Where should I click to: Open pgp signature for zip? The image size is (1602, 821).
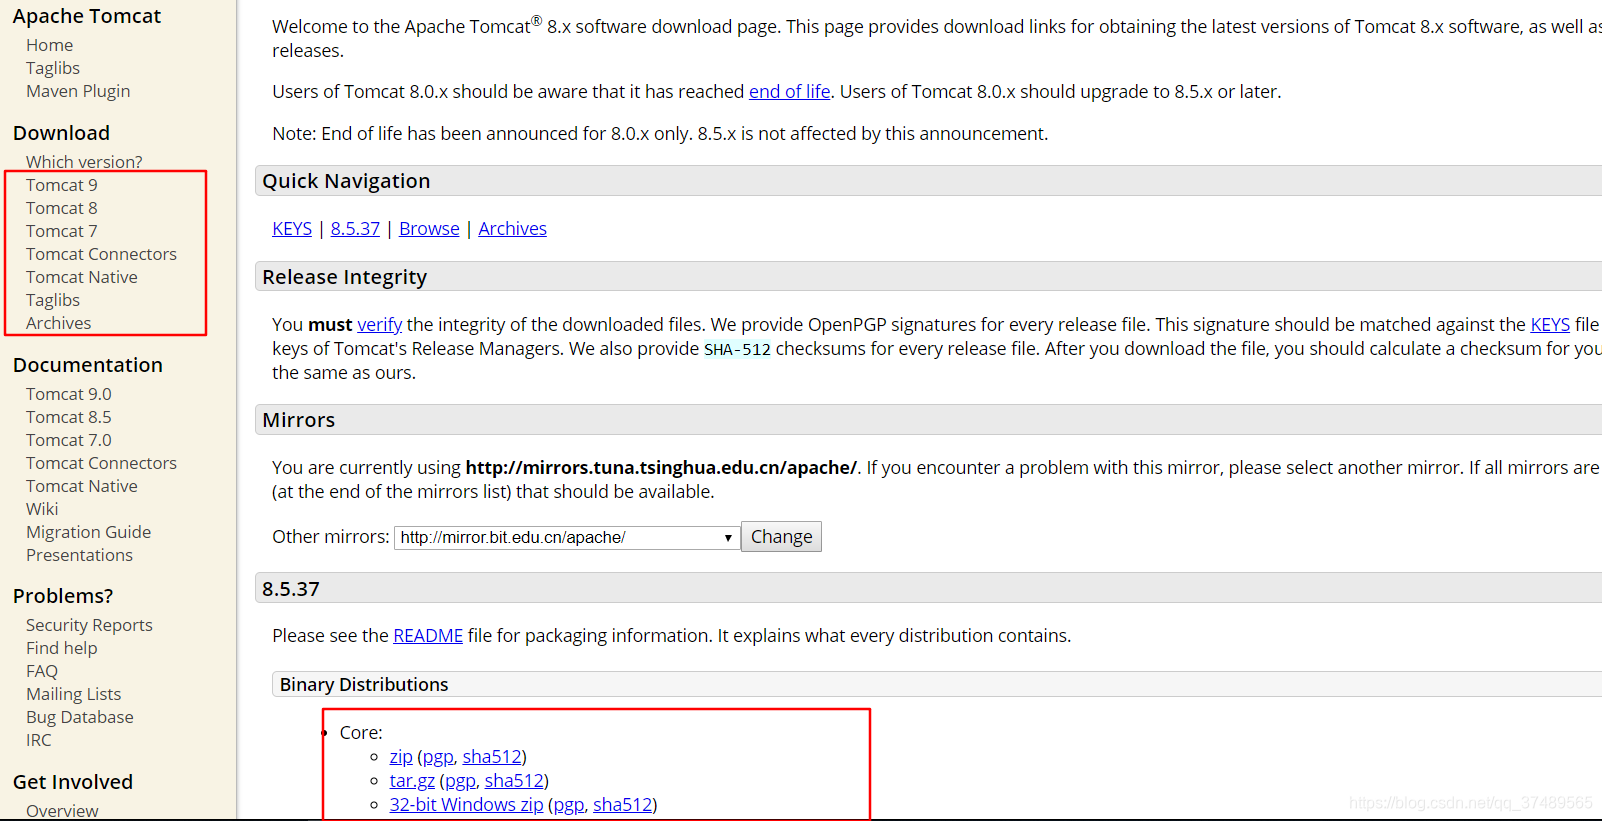click(438, 757)
